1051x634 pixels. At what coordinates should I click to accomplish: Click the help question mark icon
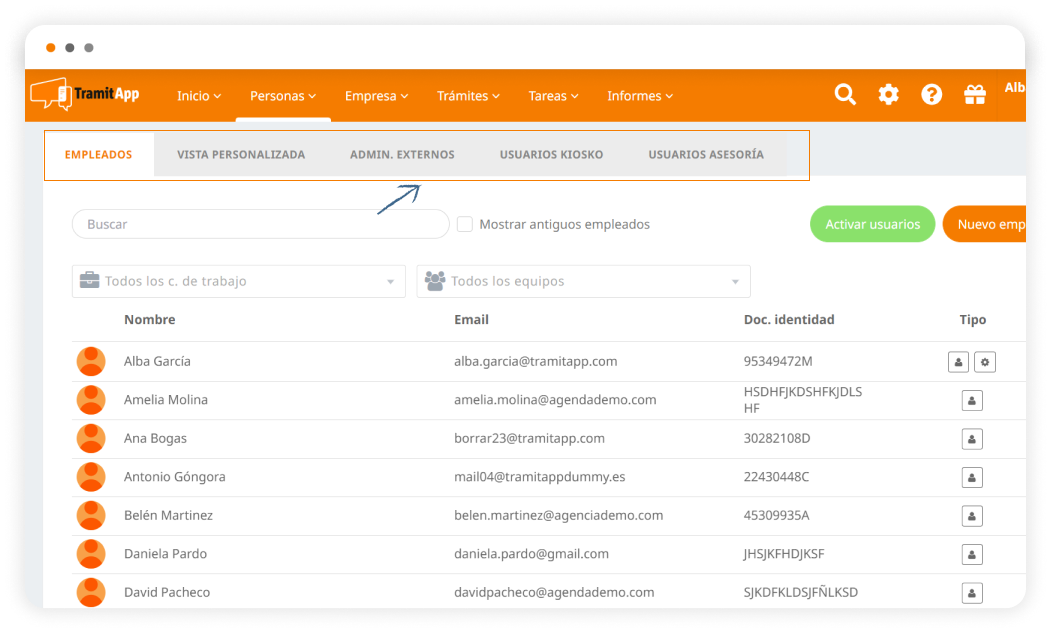931,95
